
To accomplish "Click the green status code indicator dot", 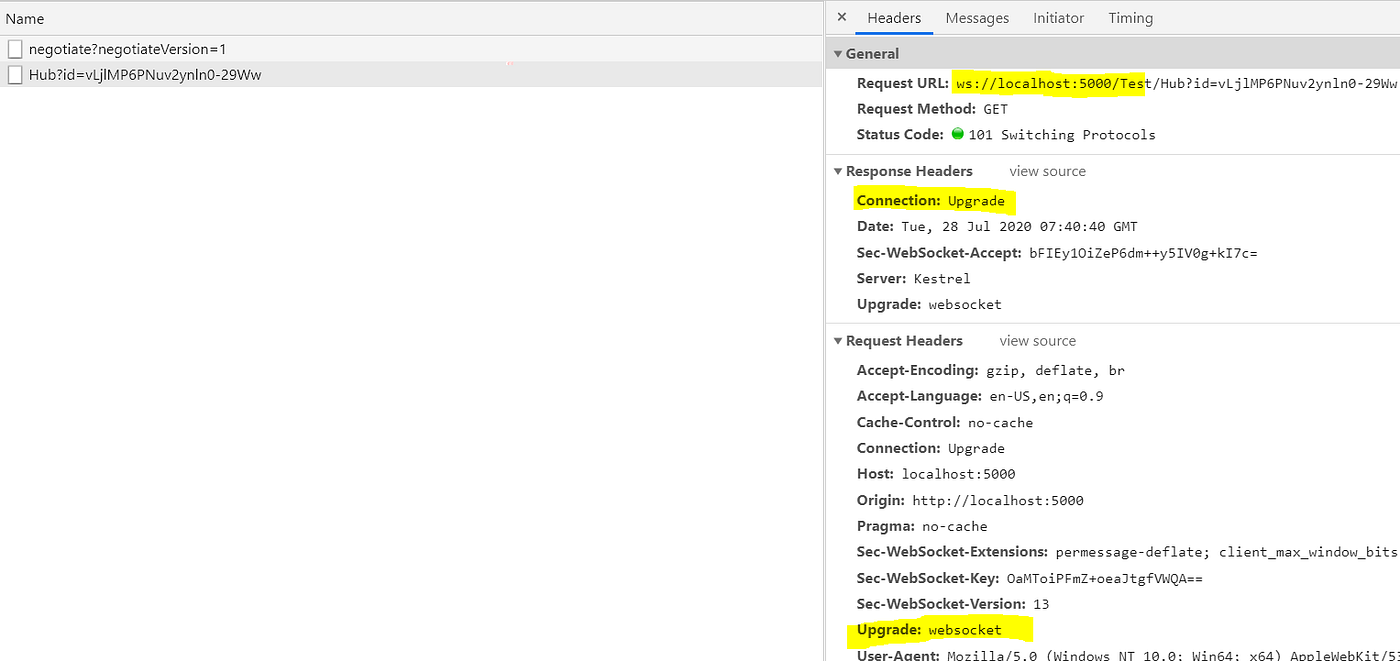I will point(957,134).
